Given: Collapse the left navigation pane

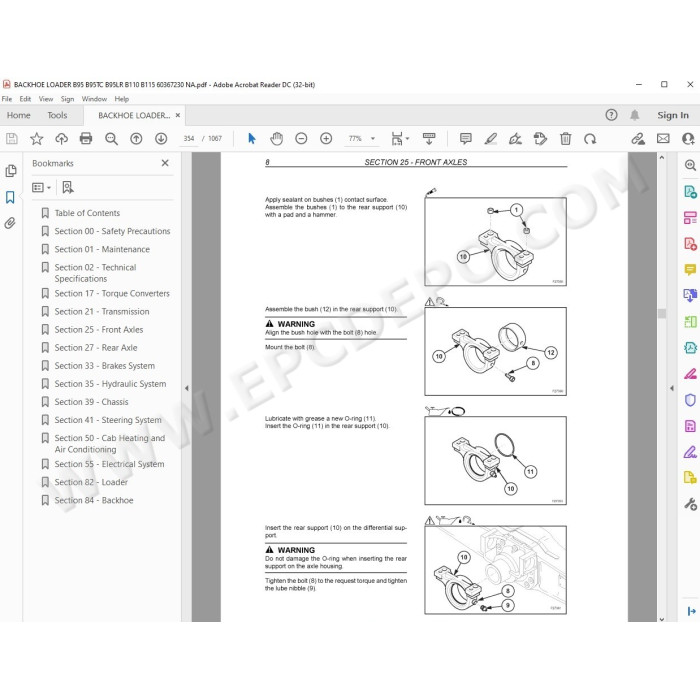Looking at the screenshot, I should coord(187,388).
